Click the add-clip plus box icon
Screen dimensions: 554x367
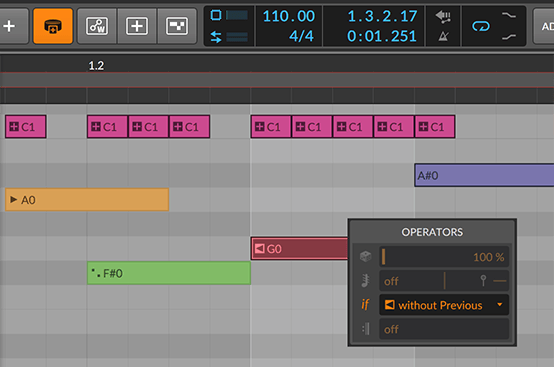pyautogui.click(x=137, y=26)
